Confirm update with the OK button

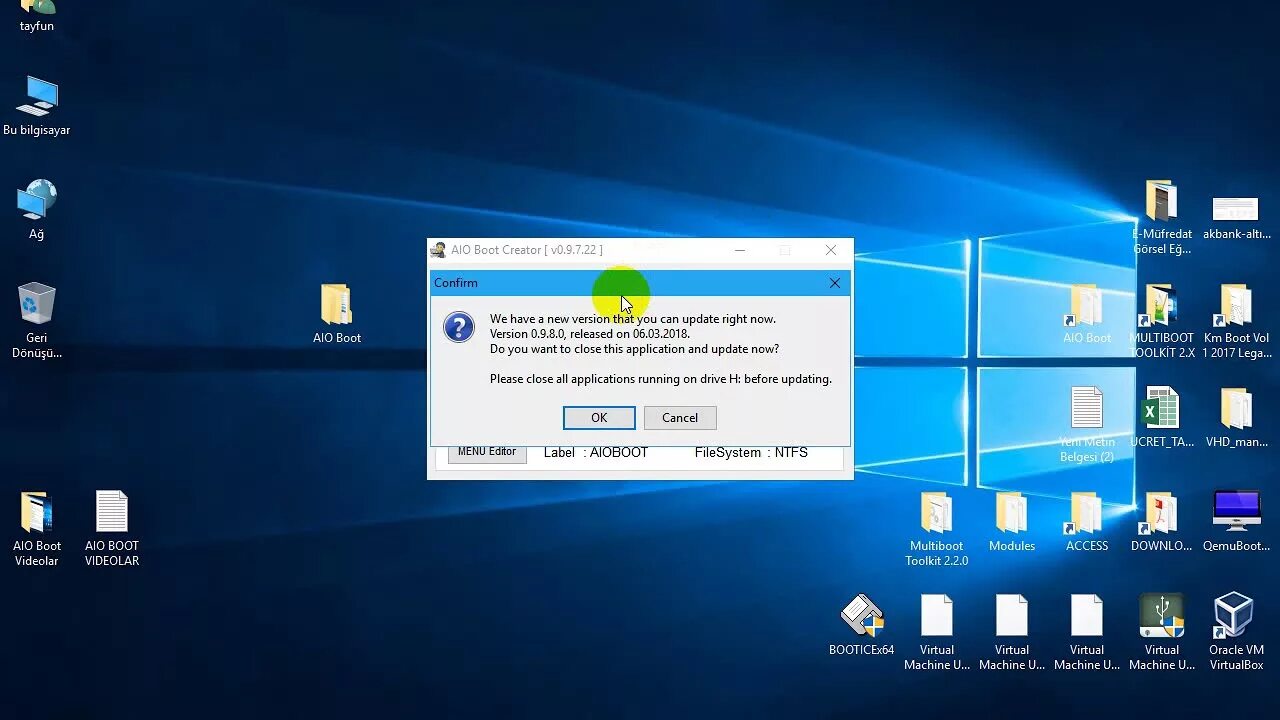(599, 418)
